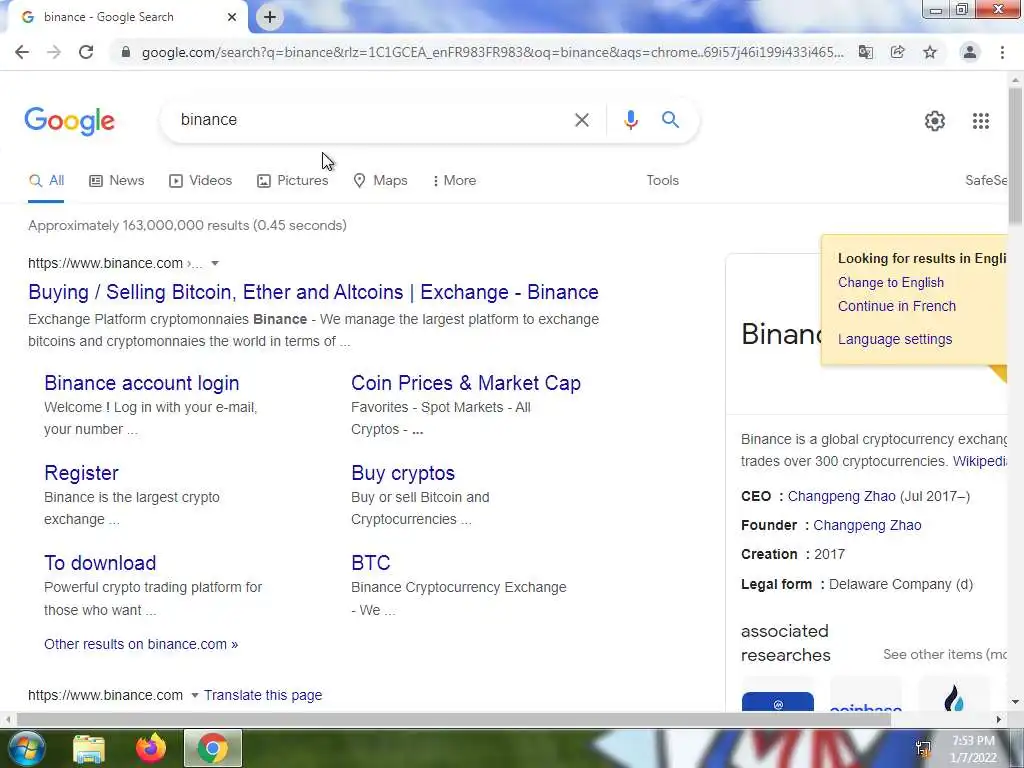Image resolution: width=1024 pixels, height=768 pixels.
Task: Open Other results on binance.com
Action: point(141,645)
